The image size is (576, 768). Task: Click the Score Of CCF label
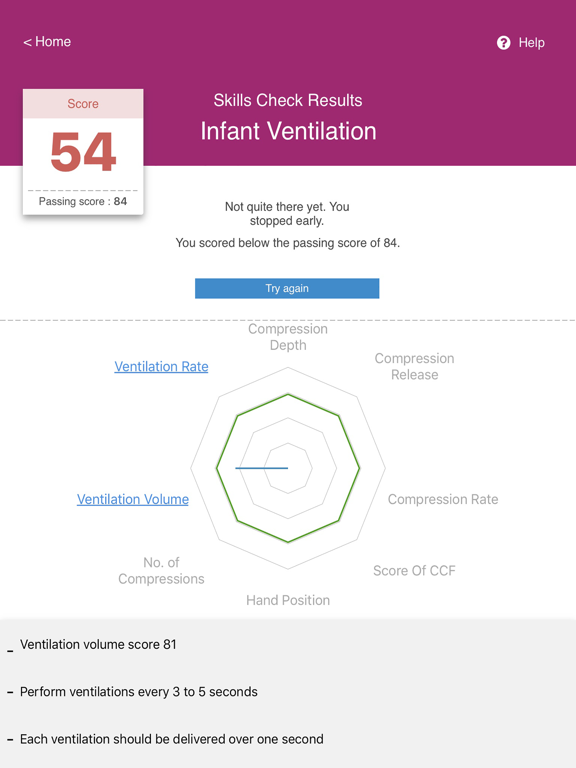point(414,571)
